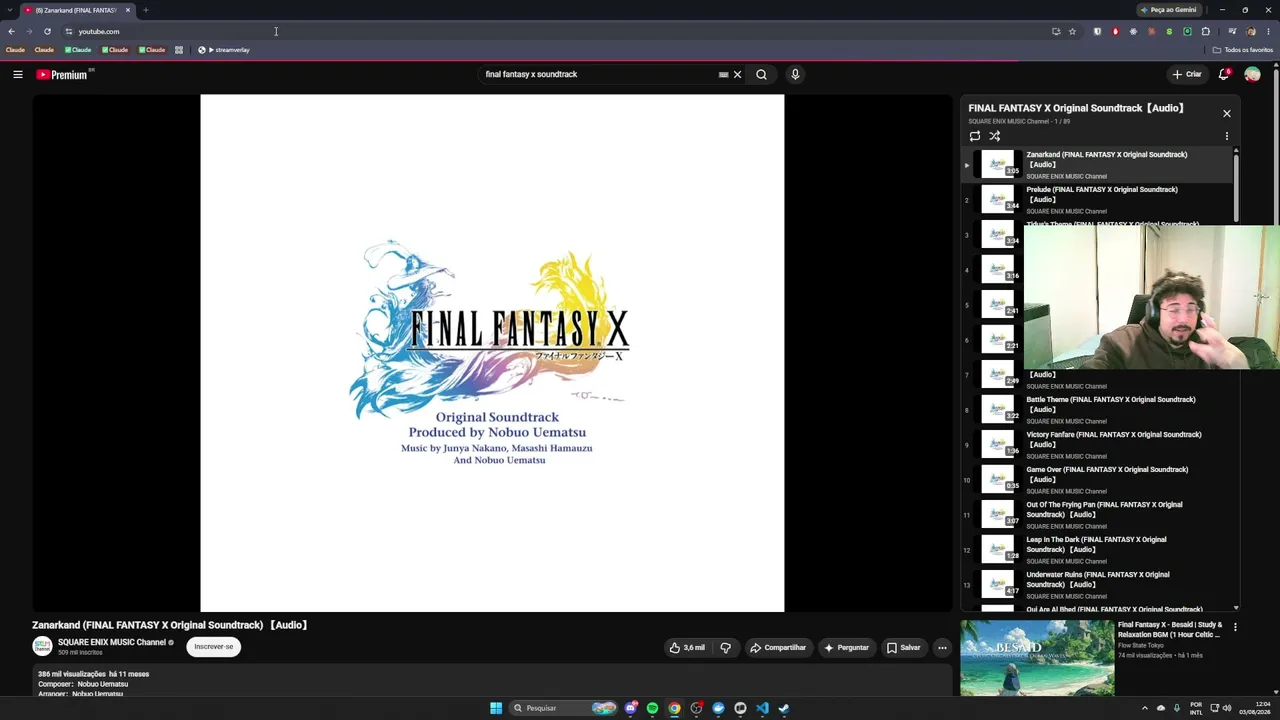Open Chrome three-dot menu
The width and height of the screenshot is (1280, 720).
(1268, 31)
